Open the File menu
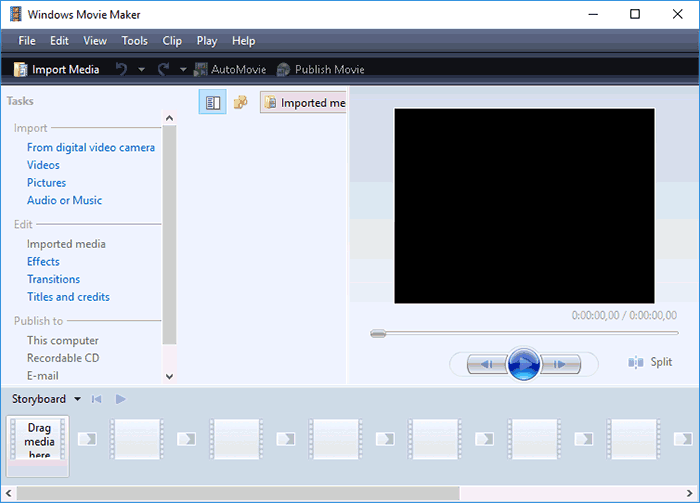This screenshot has height=503, width=700. tap(27, 41)
